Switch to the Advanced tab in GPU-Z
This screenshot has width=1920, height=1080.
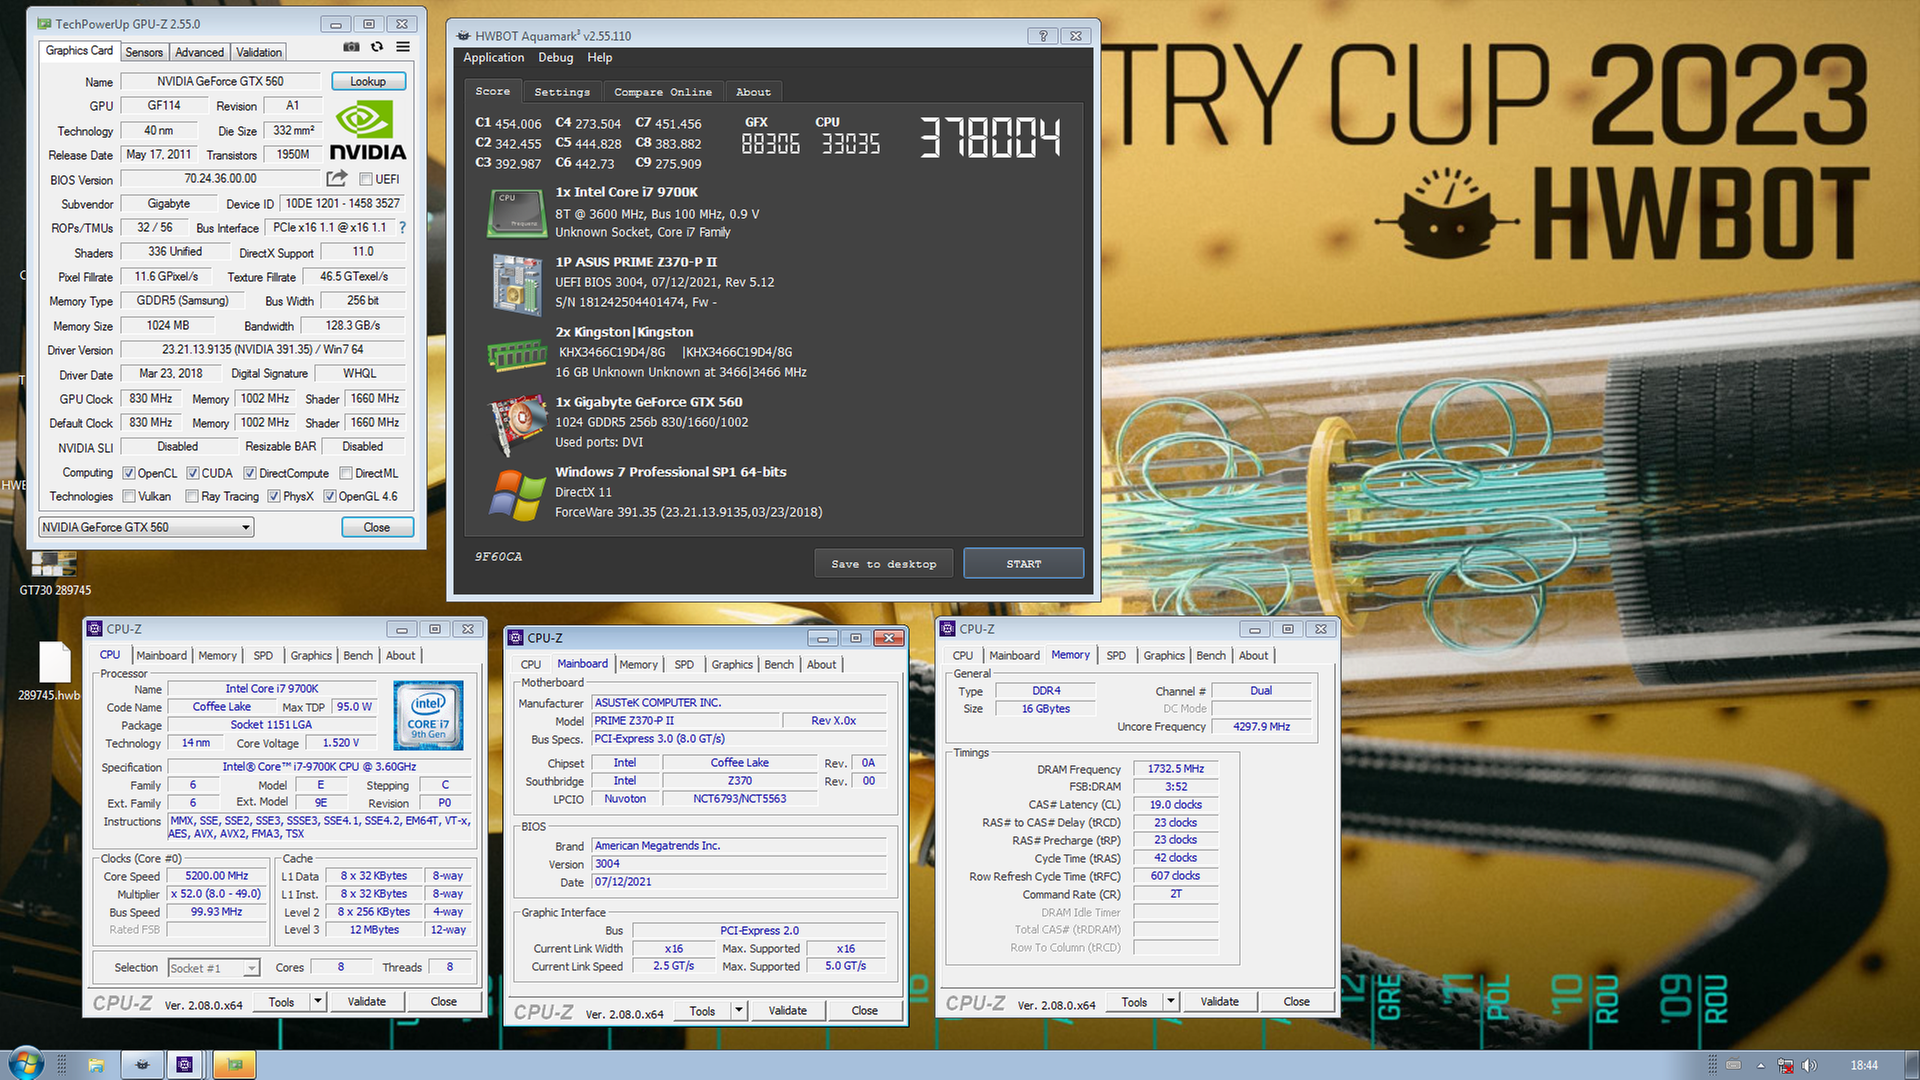pos(199,52)
